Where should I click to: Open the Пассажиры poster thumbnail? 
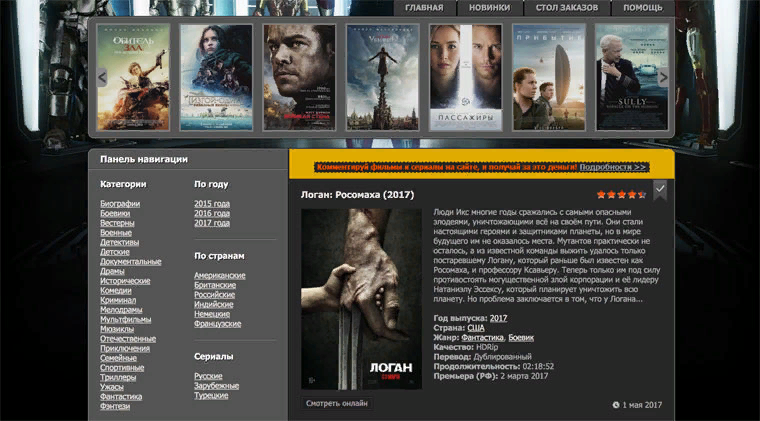pos(465,78)
